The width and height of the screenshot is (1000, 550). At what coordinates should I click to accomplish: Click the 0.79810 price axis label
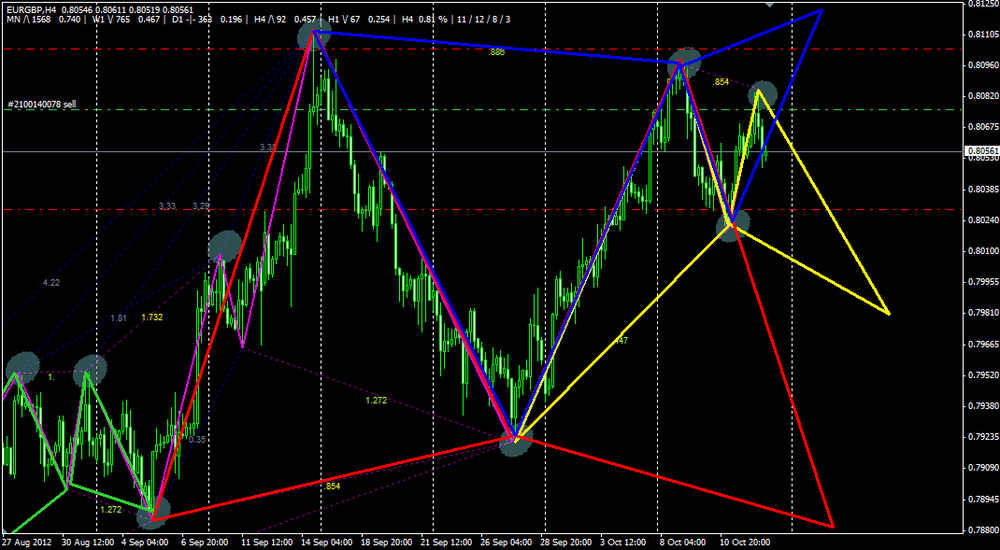(982, 313)
